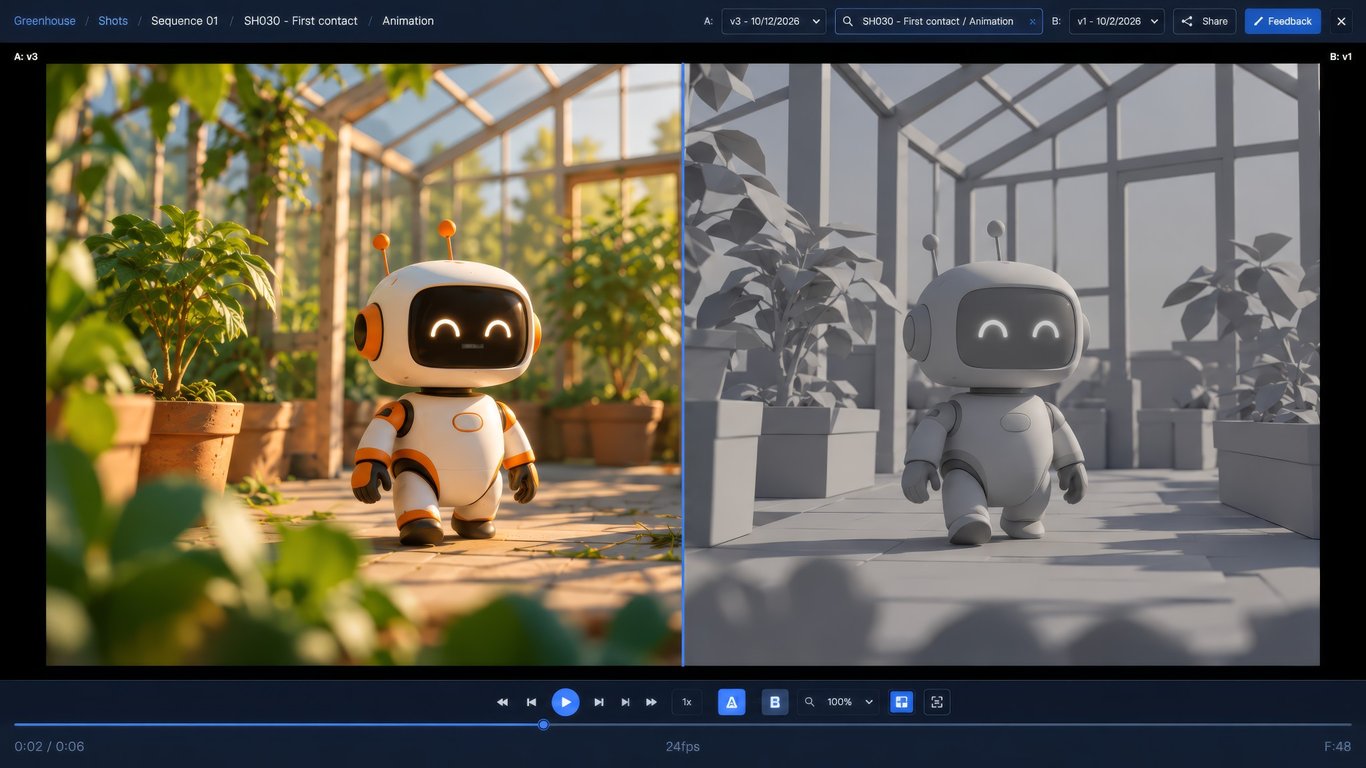1366x768 pixels.
Task: Open the version A v3 - 10/12/2026 dropdown
Action: coord(774,21)
